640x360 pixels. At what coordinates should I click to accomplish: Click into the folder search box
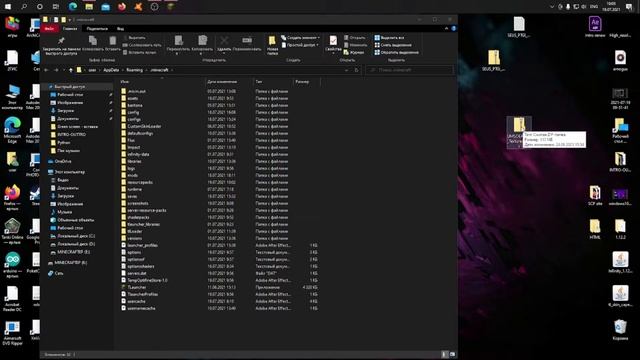click(x=409, y=70)
